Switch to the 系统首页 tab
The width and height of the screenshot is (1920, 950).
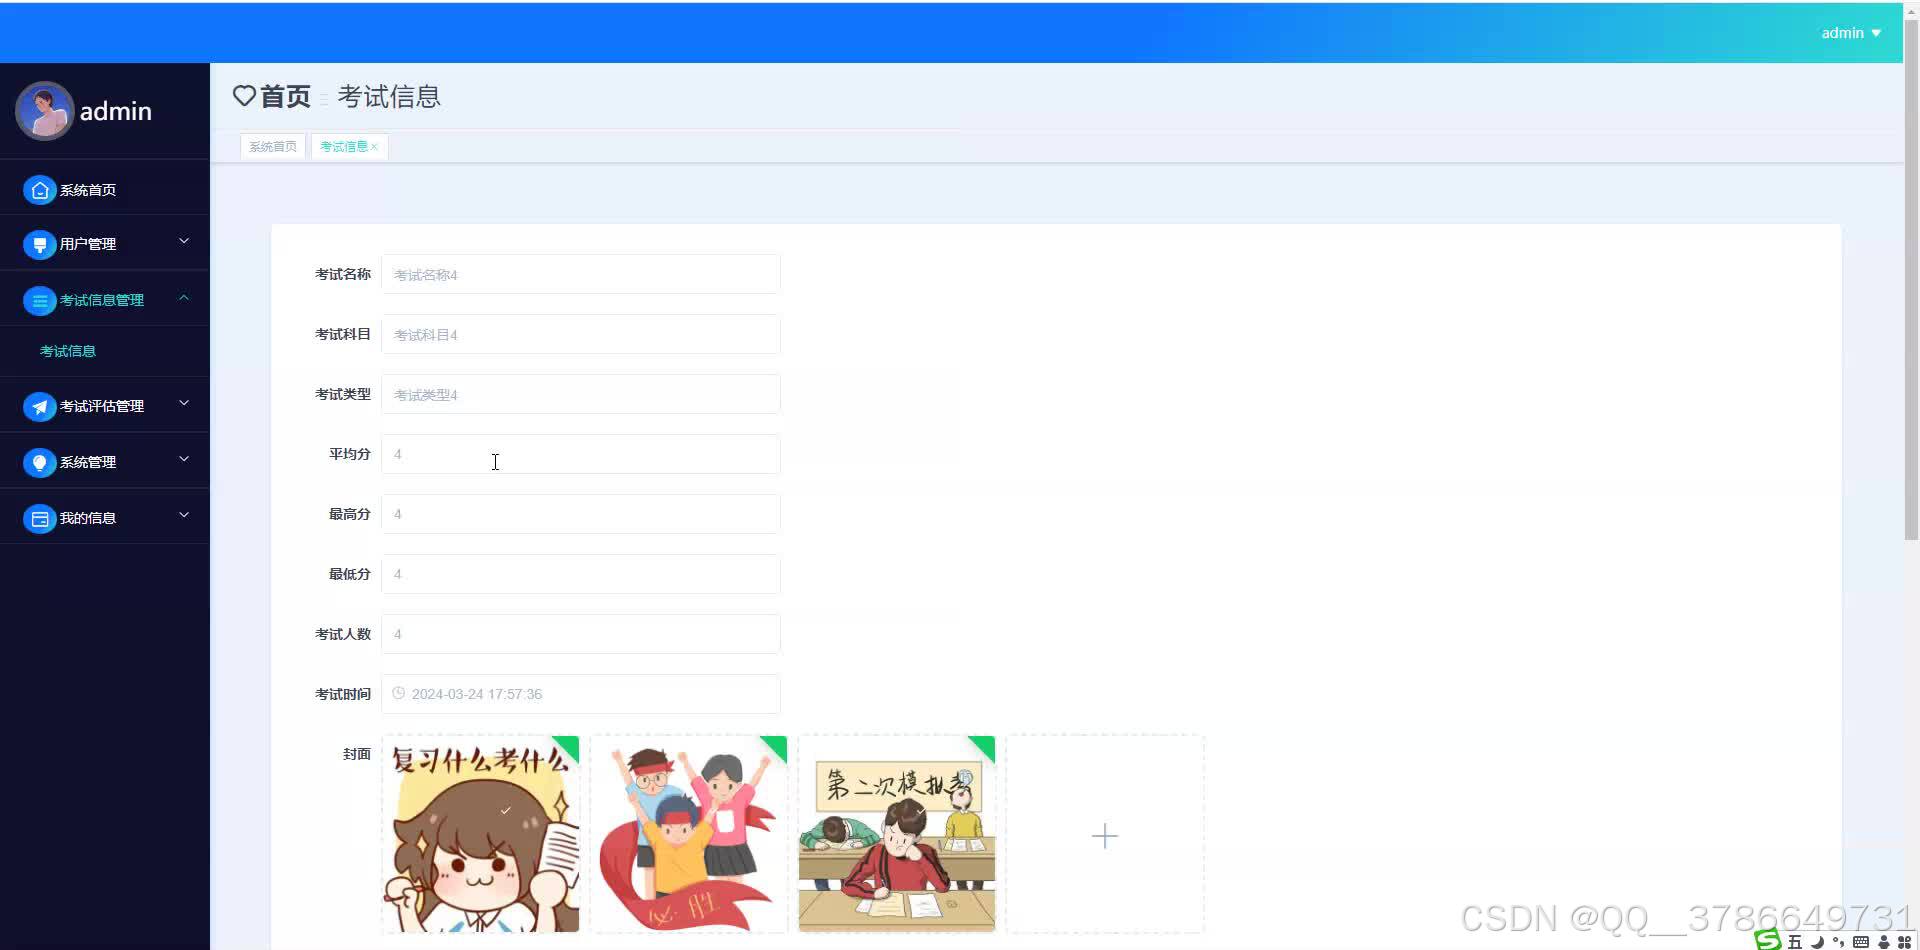click(273, 147)
